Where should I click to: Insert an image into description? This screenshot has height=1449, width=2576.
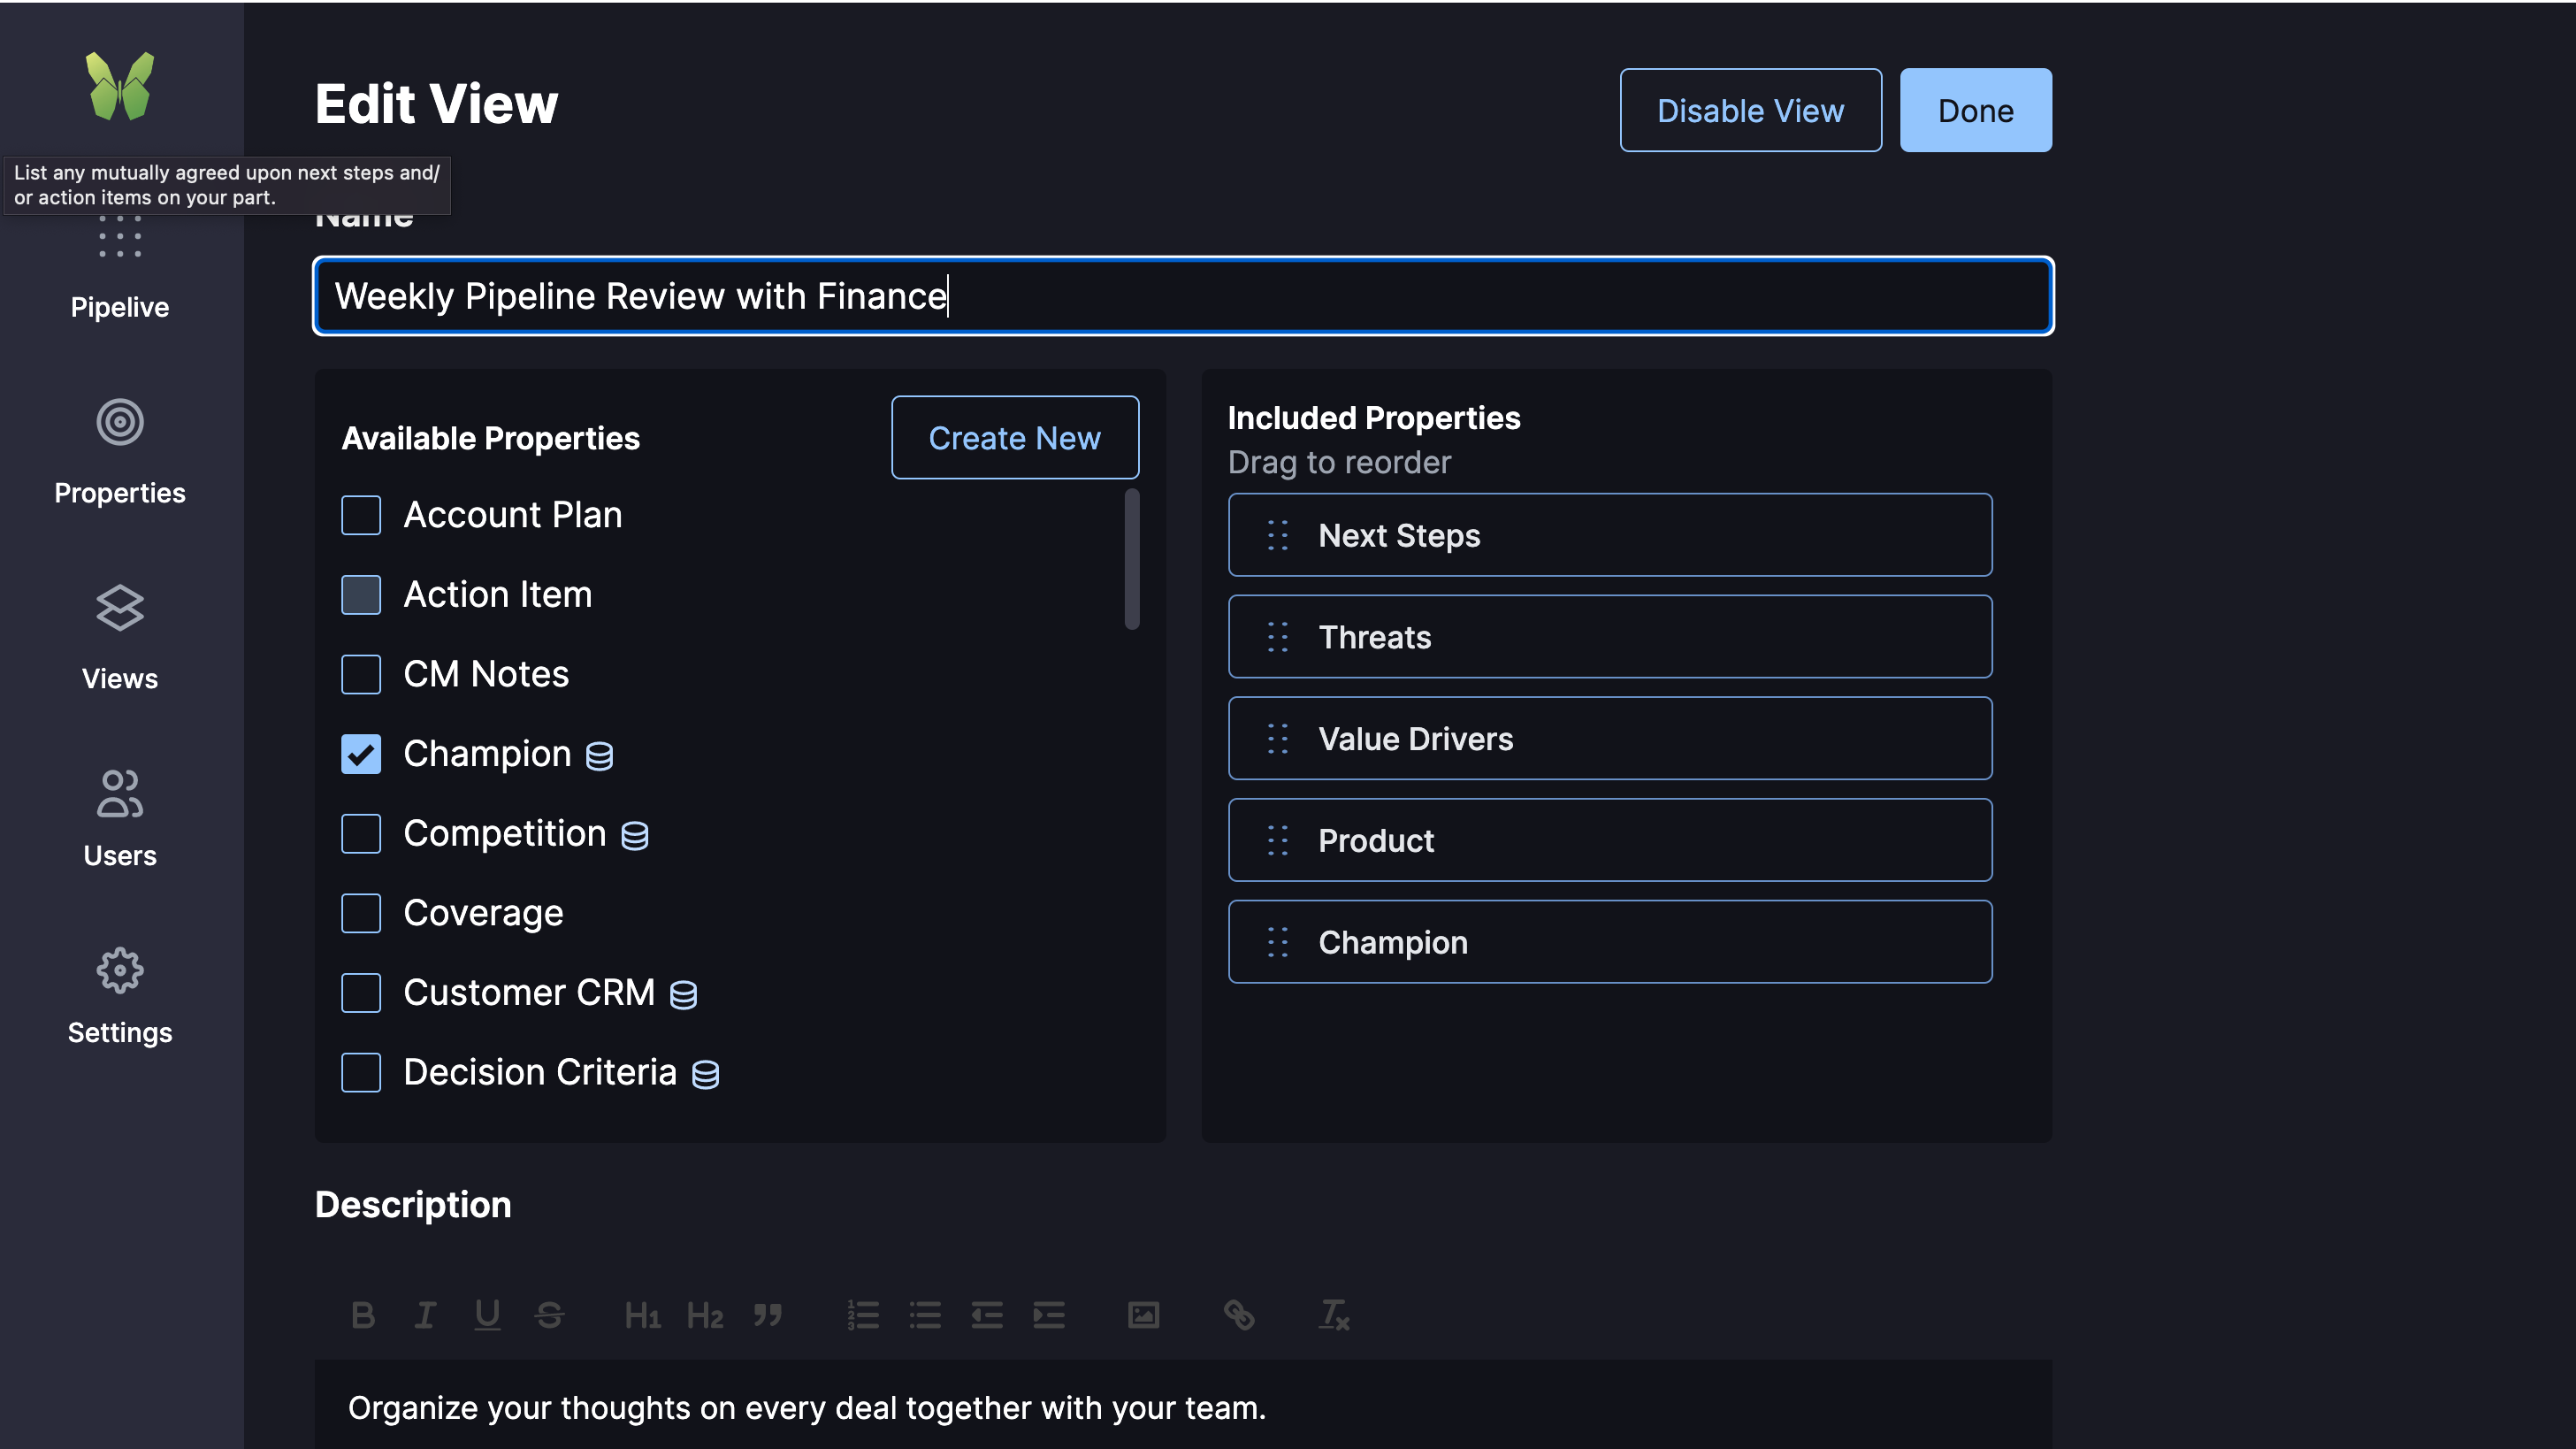[x=1143, y=1315]
